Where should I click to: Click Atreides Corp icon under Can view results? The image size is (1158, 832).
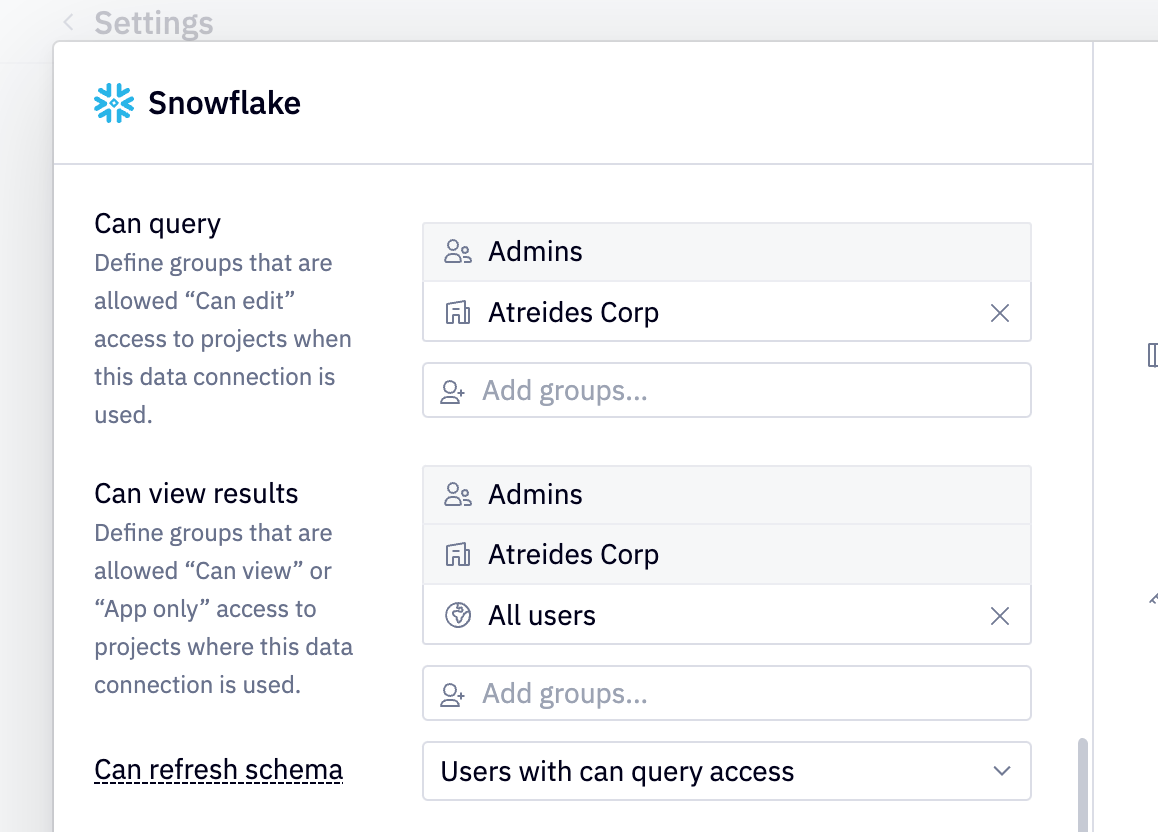[x=458, y=555]
